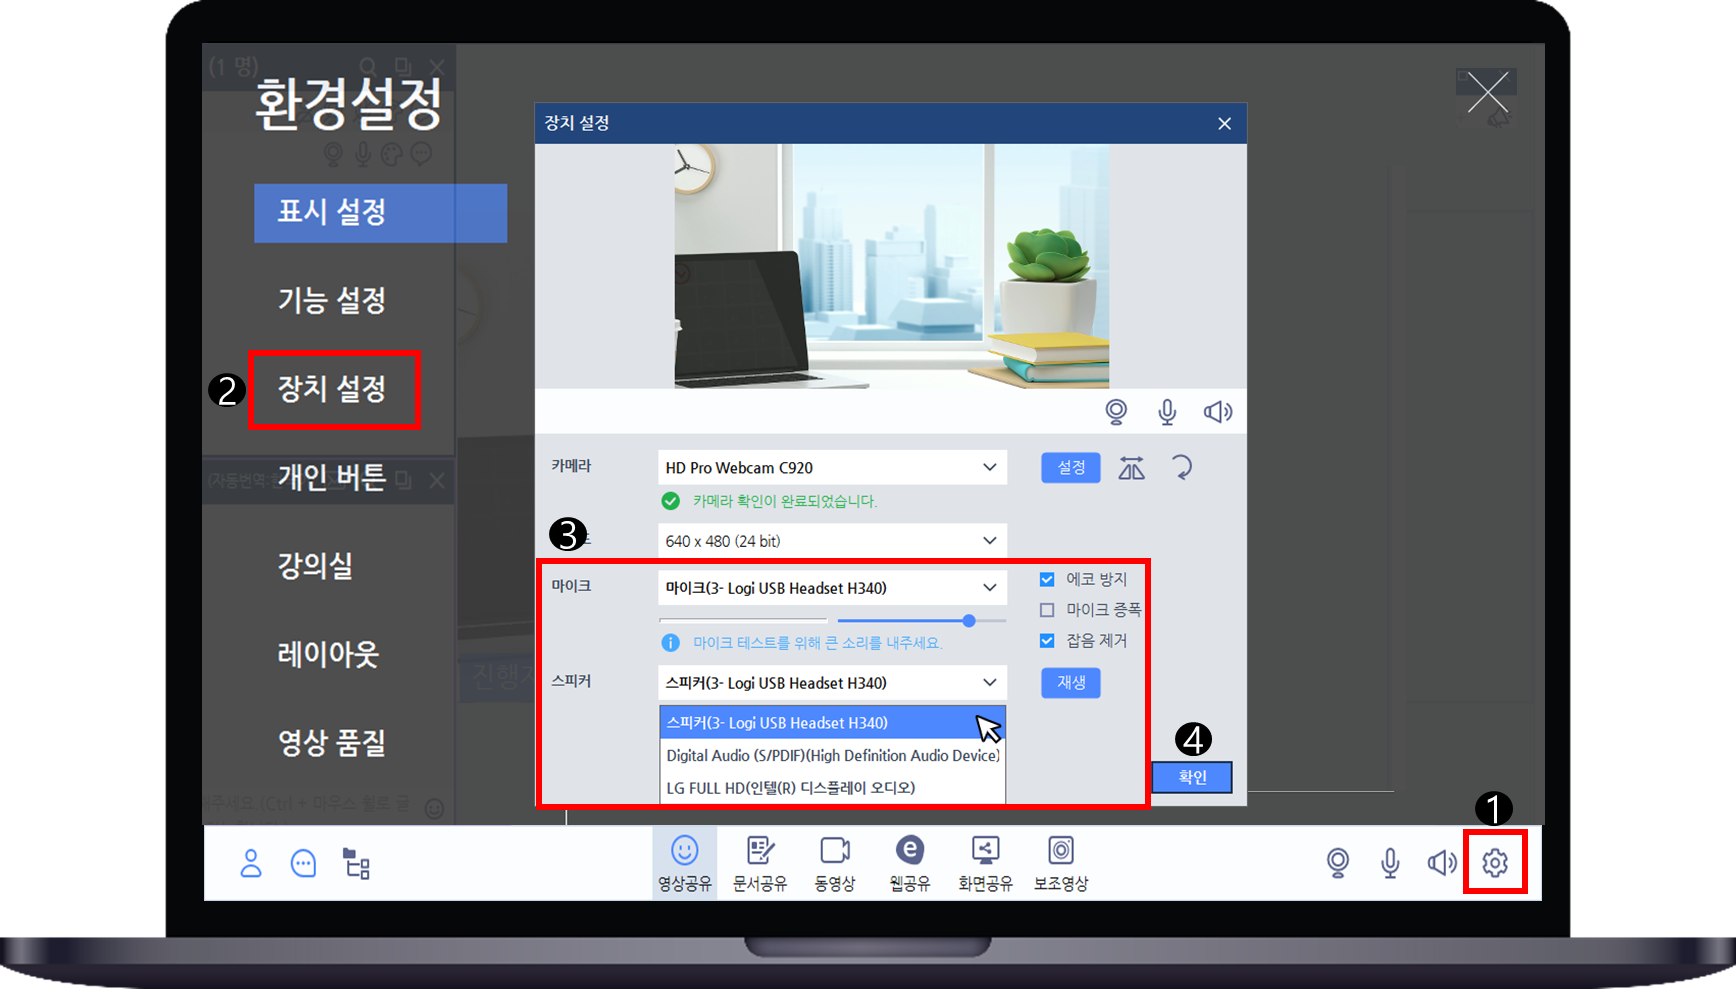
Task: Select 동영상 in the bottom toolbar
Action: (x=835, y=863)
